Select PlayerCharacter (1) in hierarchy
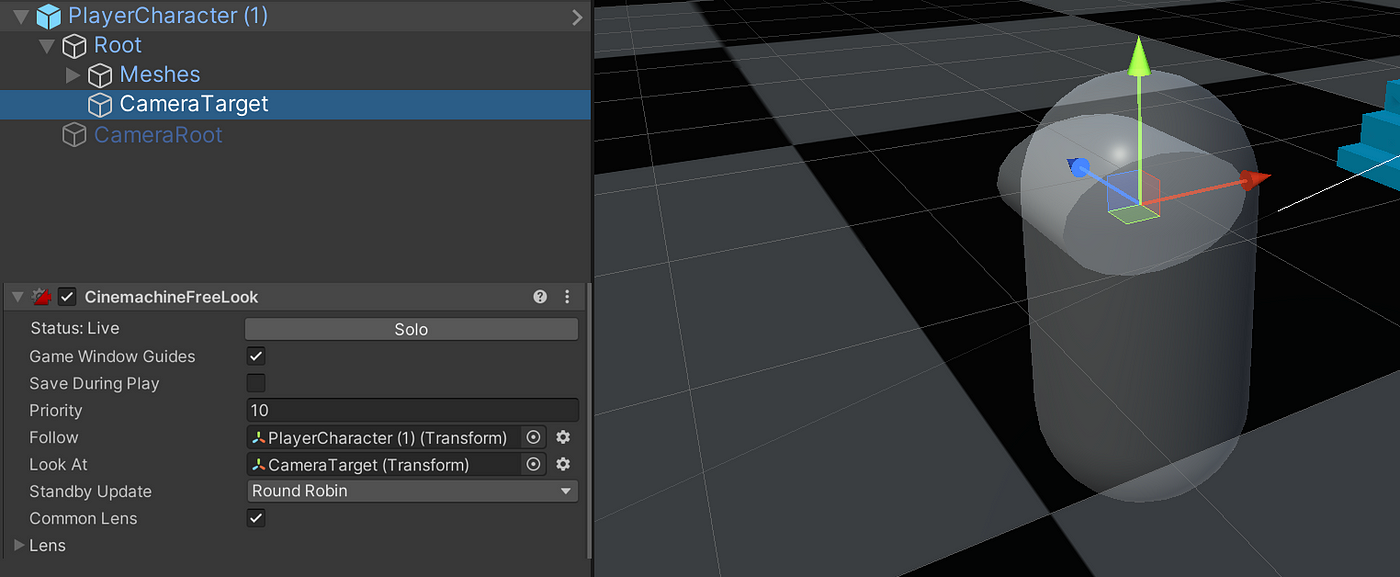The image size is (1400, 577). click(295, 16)
